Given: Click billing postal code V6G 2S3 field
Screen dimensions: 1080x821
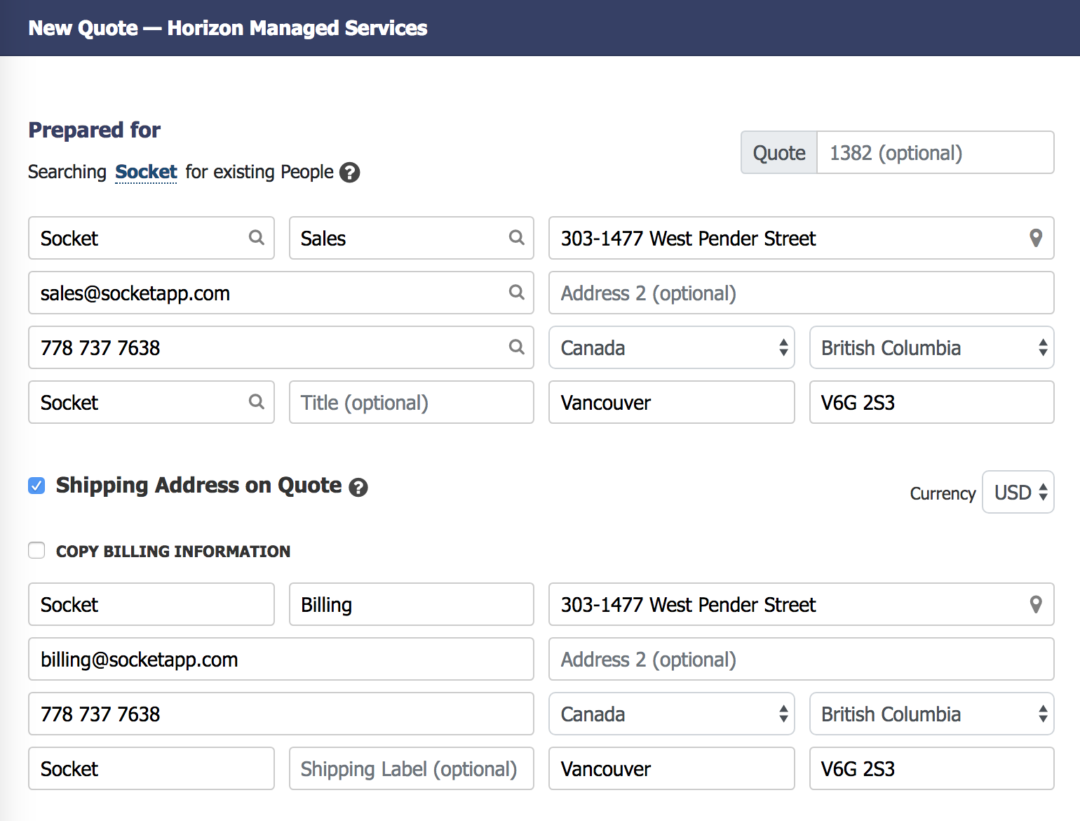Looking at the screenshot, I should (932, 403).
